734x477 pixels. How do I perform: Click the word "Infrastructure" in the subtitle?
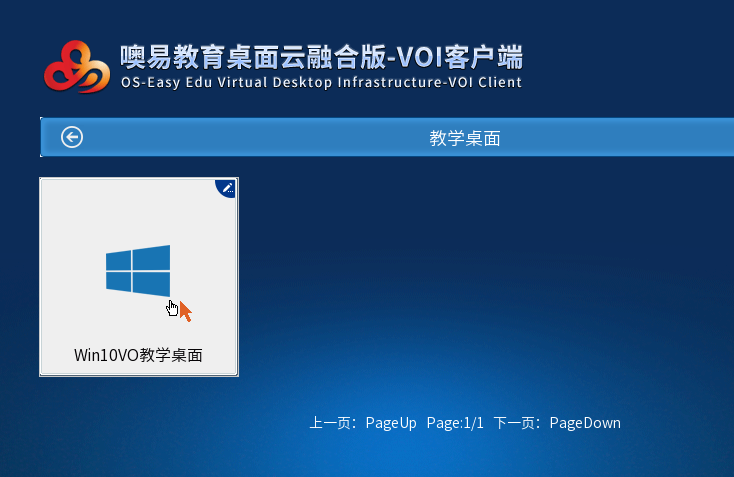[x=383, y=83]
